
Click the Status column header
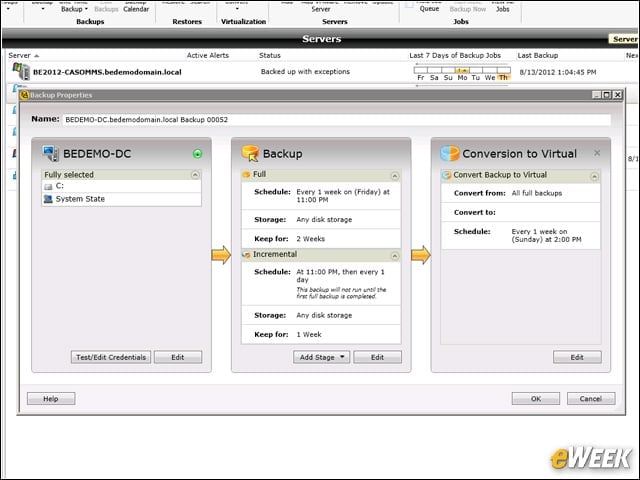[x=270, y=56]
